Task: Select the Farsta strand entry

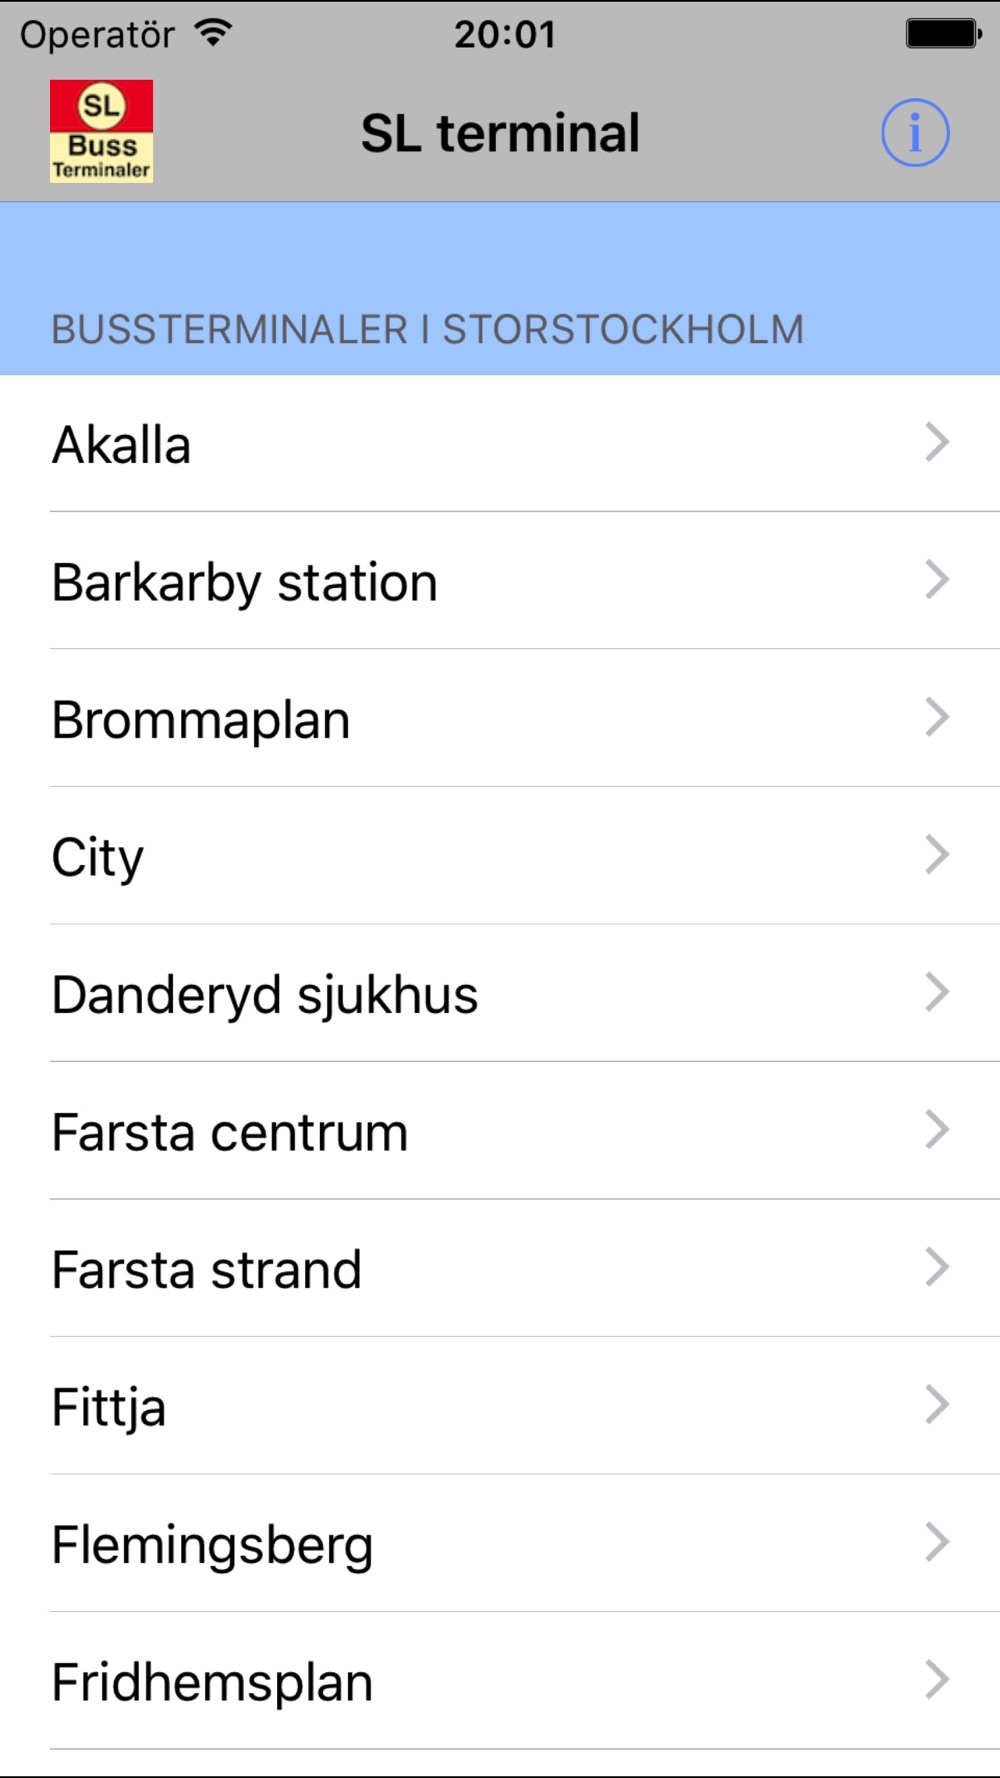Action: pos(500,1269)
